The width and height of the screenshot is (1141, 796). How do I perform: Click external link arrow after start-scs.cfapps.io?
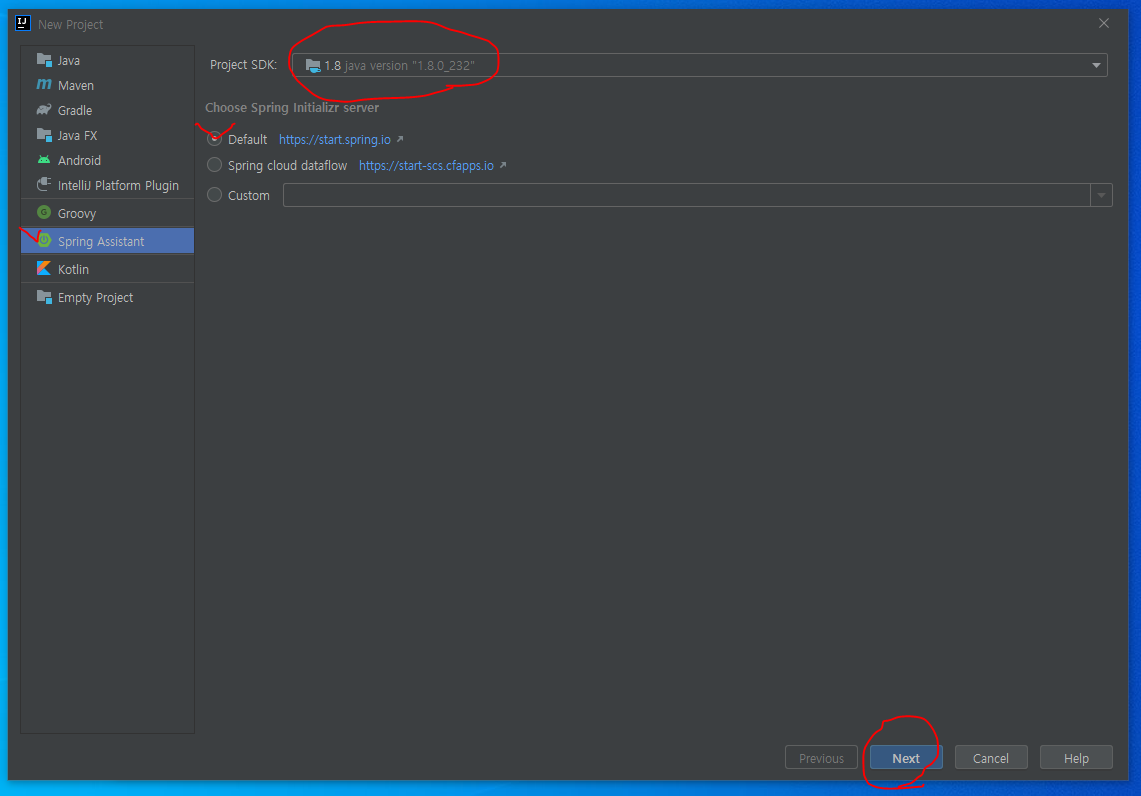503,165
